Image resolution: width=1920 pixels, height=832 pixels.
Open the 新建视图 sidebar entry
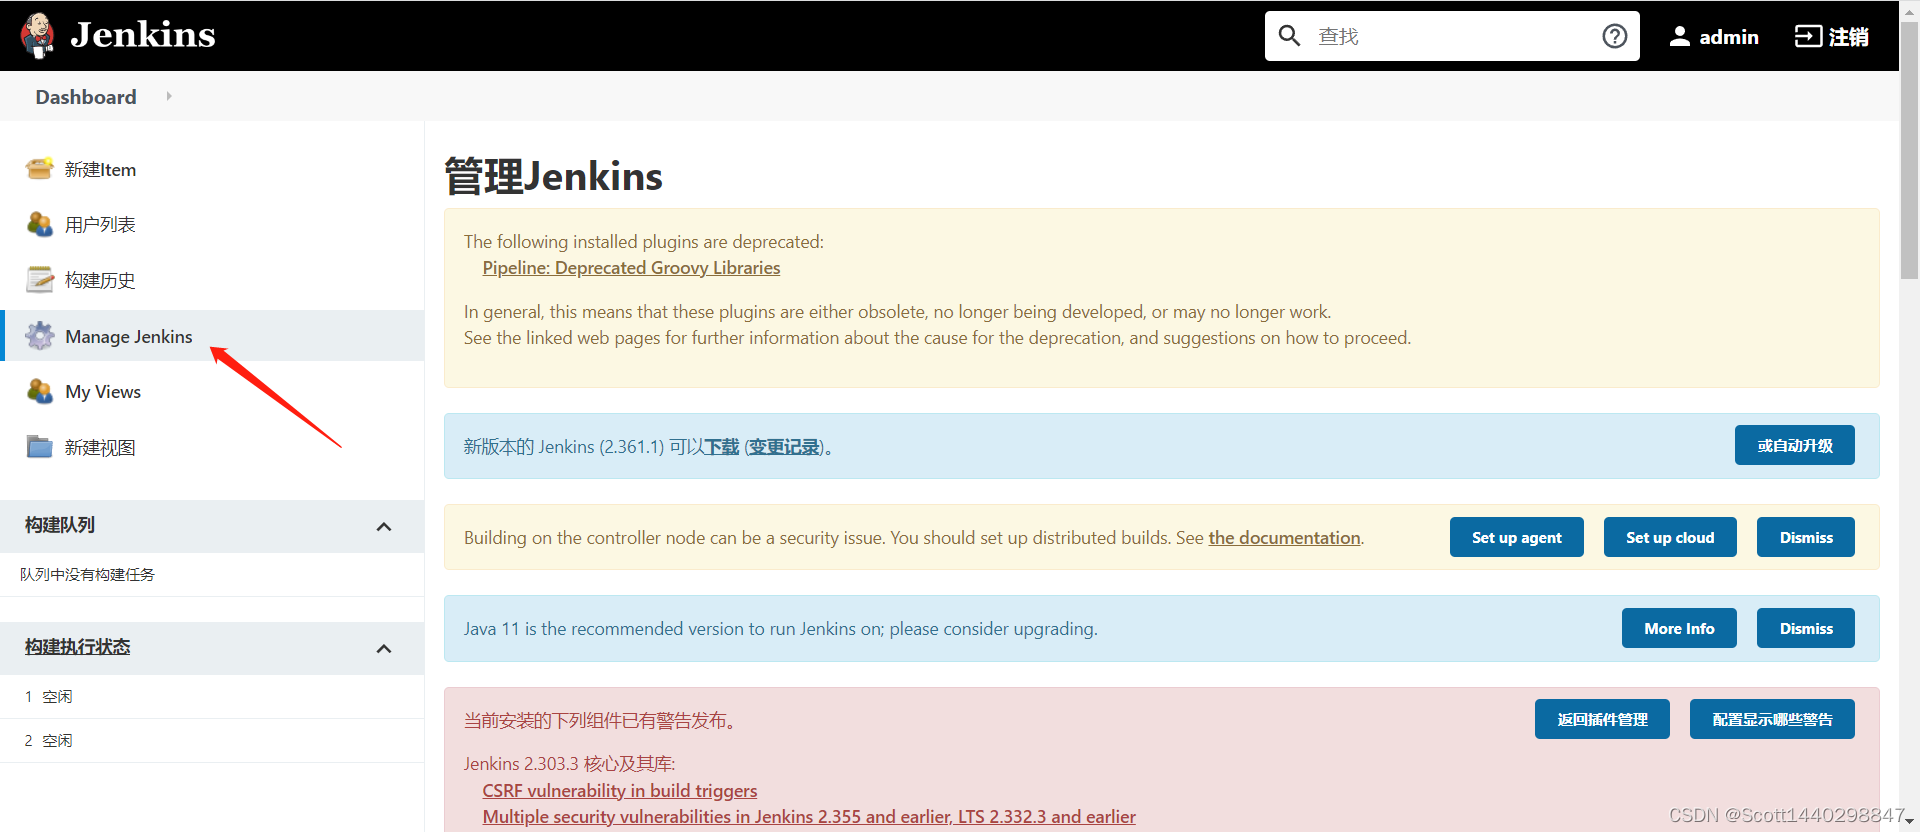100,448
